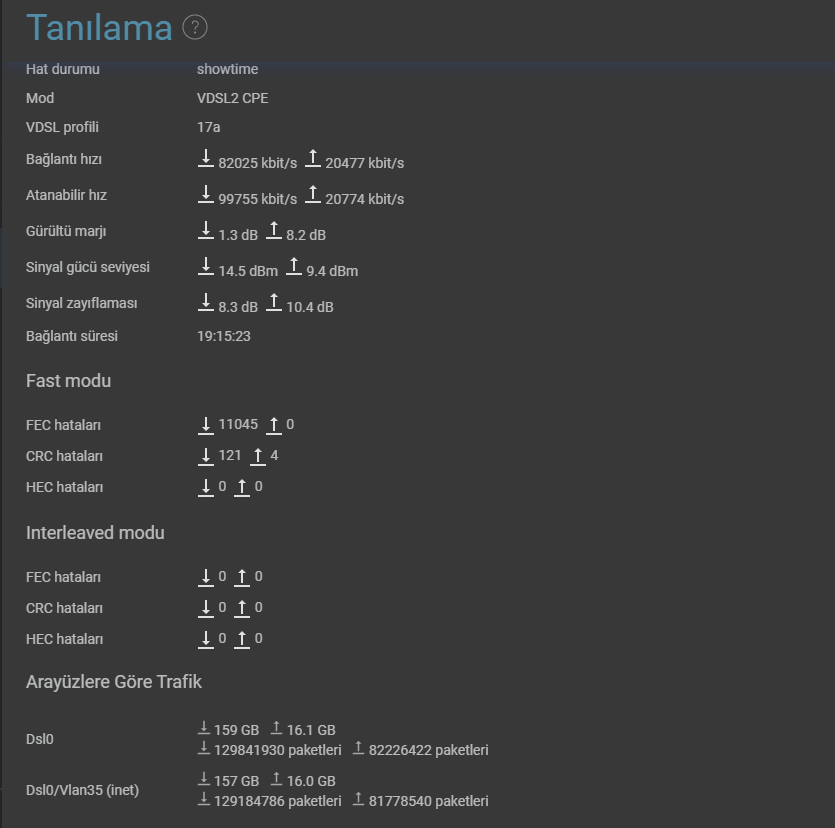Viewport: 835px width, 828px height.
Task: Click the download arrow beside 159 GB for Dsl0
Action: (x=204, y=728)
